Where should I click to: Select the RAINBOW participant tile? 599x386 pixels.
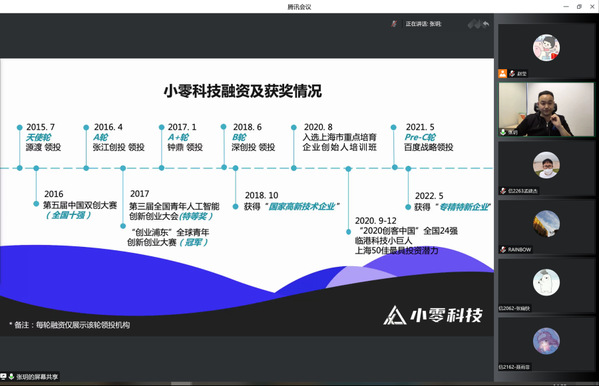[x=546, y=227]
